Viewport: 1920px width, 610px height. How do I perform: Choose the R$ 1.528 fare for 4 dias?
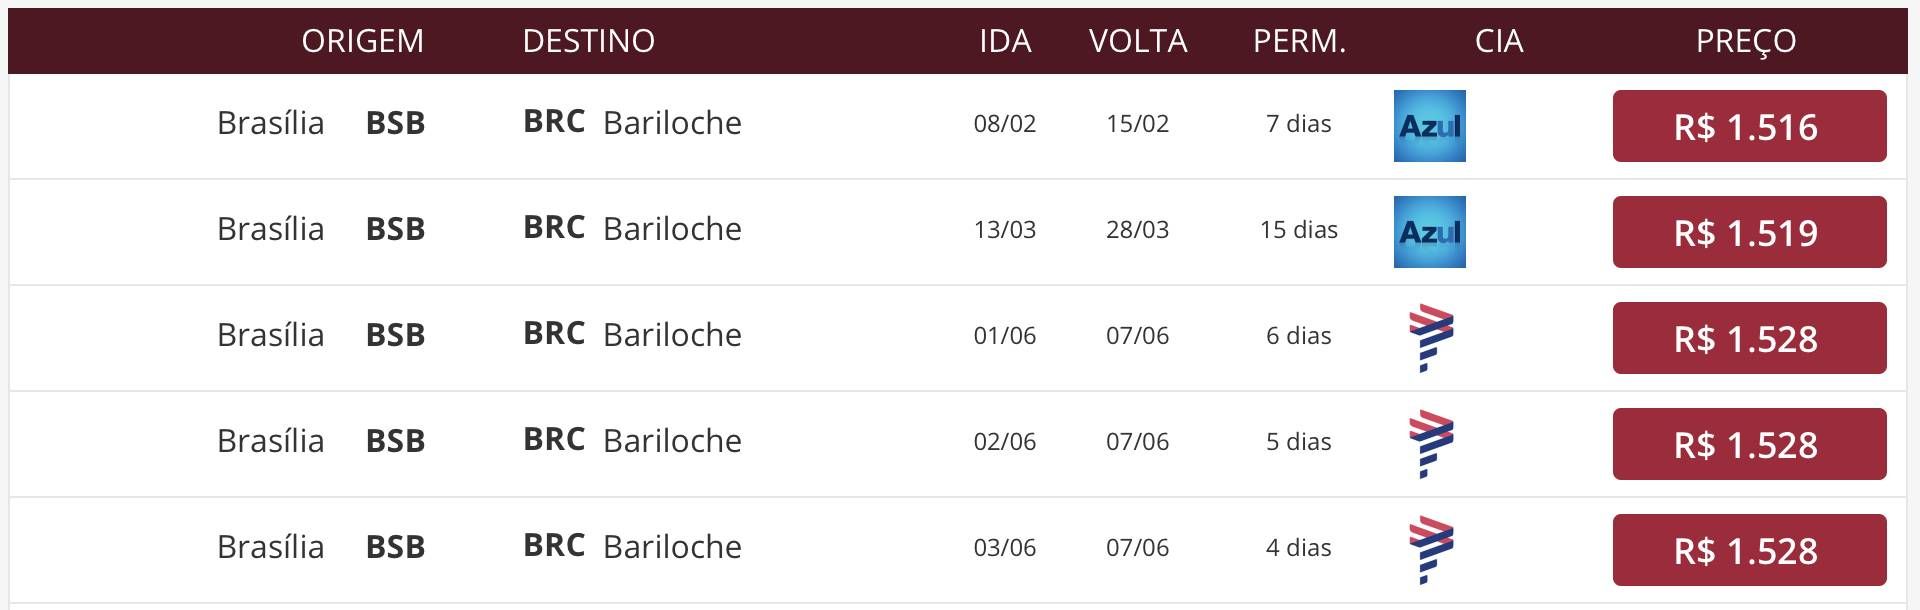coord(1749,550)
